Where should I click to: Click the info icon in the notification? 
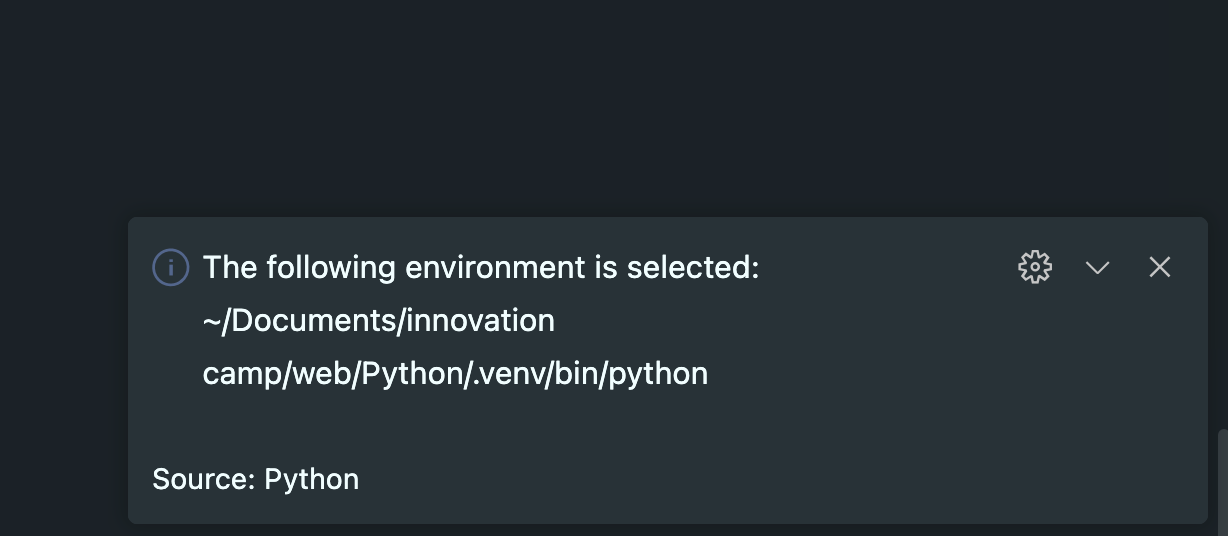(170, 268)
